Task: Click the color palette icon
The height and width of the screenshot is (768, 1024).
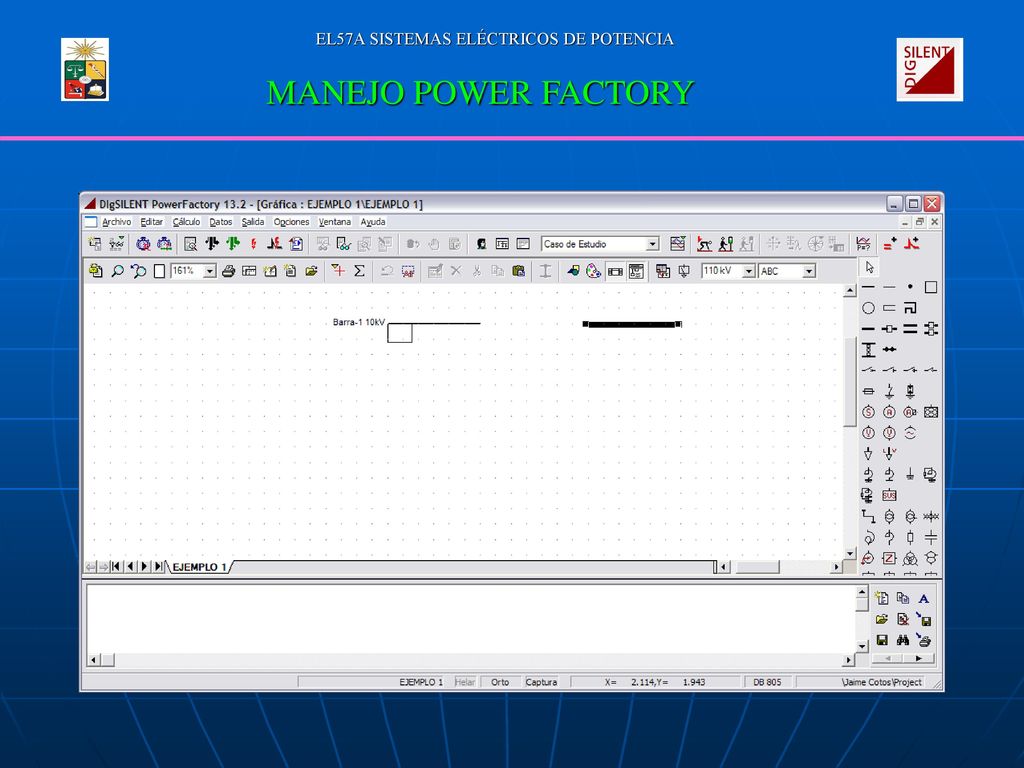Action: pyautogui.click(x=593, y=271)
